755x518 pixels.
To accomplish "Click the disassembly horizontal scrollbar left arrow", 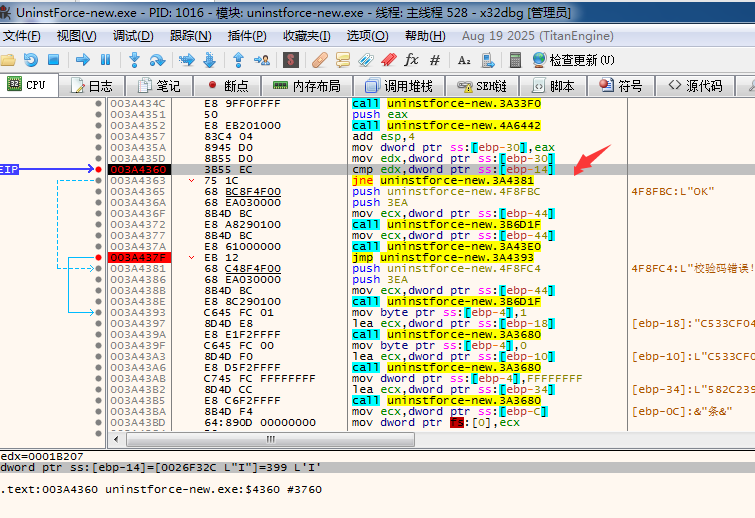I will pos(116,439).
